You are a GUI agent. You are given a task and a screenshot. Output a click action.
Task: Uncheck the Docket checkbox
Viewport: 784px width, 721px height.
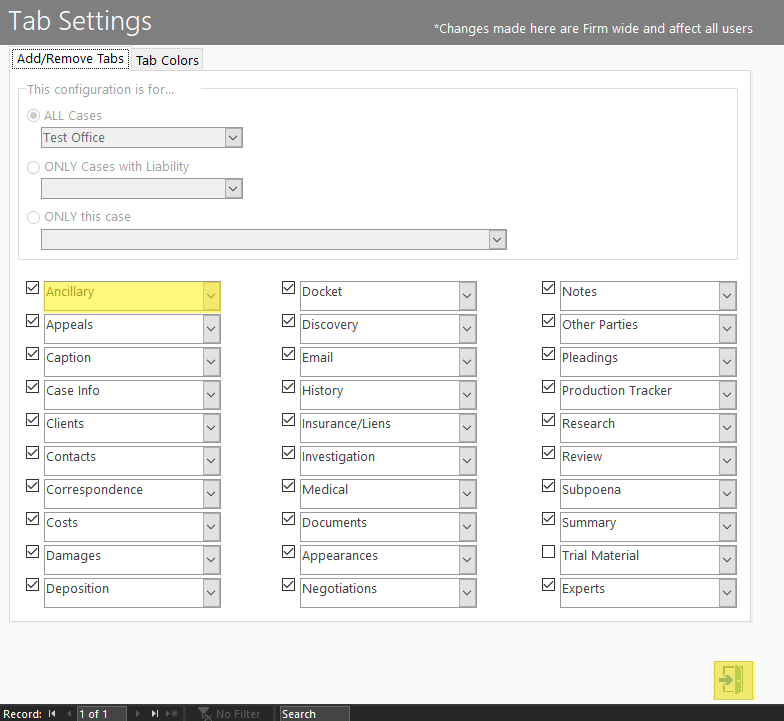click(288, 288)
